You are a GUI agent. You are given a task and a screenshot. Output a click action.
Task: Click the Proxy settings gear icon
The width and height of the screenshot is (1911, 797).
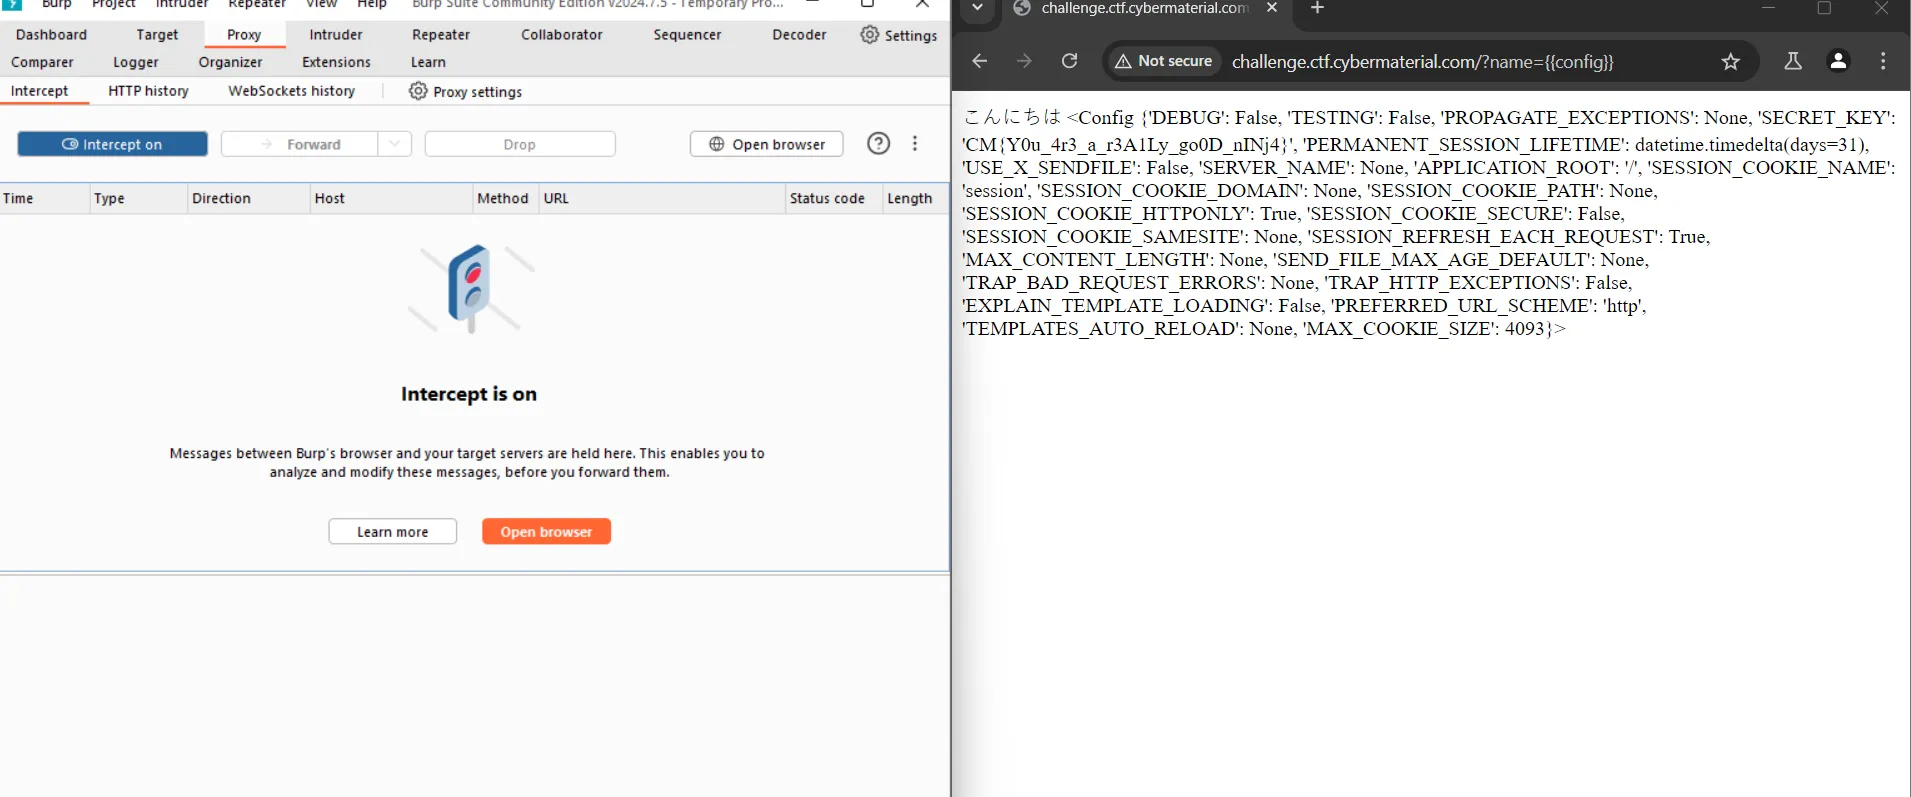418,91
